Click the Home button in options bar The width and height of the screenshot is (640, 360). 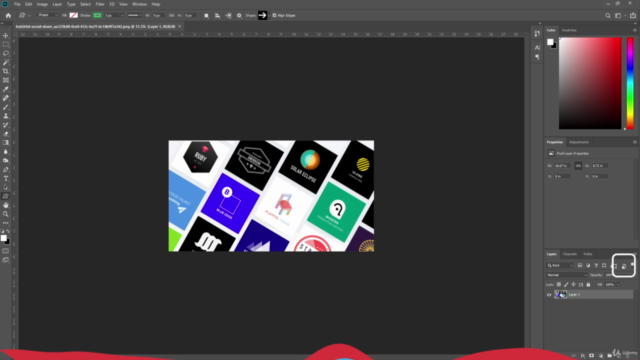pyautogui.click(x=8, y=16)
